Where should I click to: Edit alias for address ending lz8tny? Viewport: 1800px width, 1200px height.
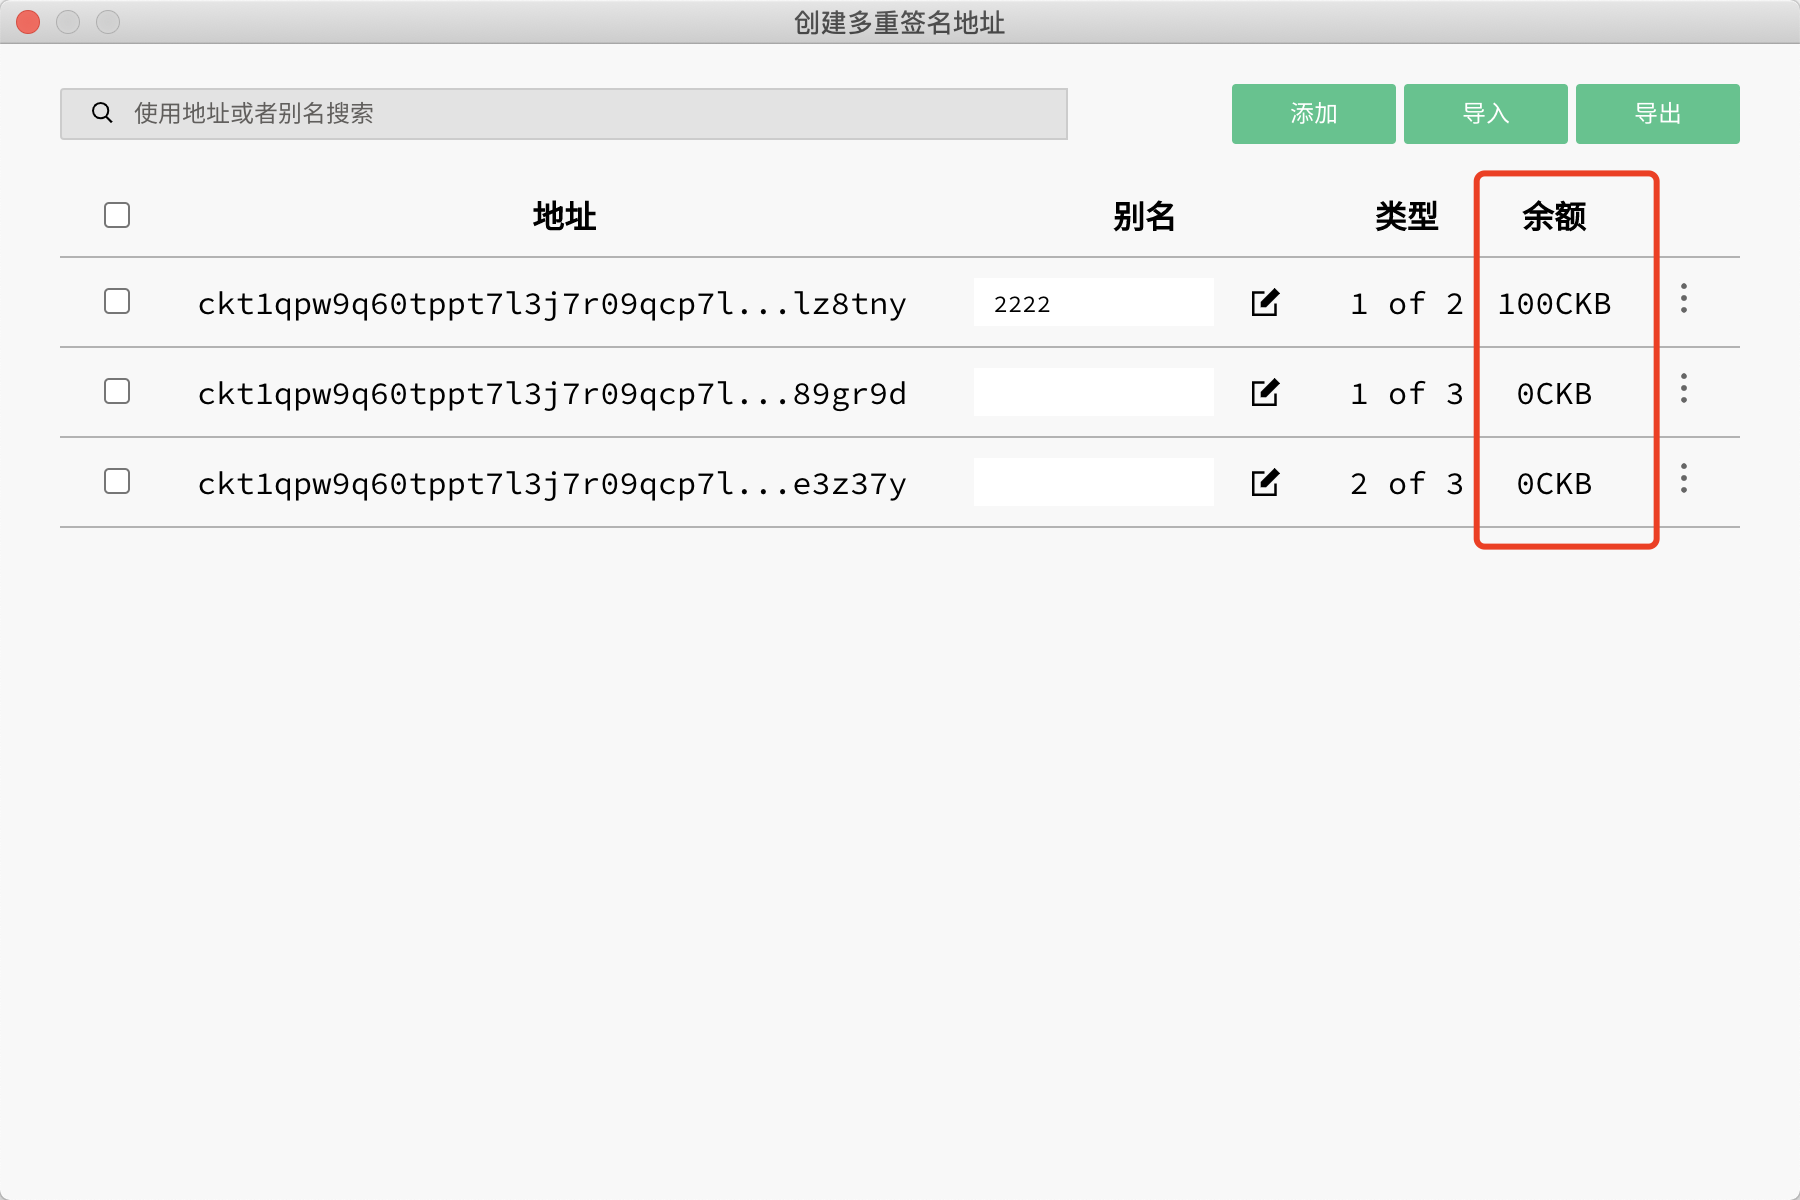pyautogui.click(x=1265, y=302)
